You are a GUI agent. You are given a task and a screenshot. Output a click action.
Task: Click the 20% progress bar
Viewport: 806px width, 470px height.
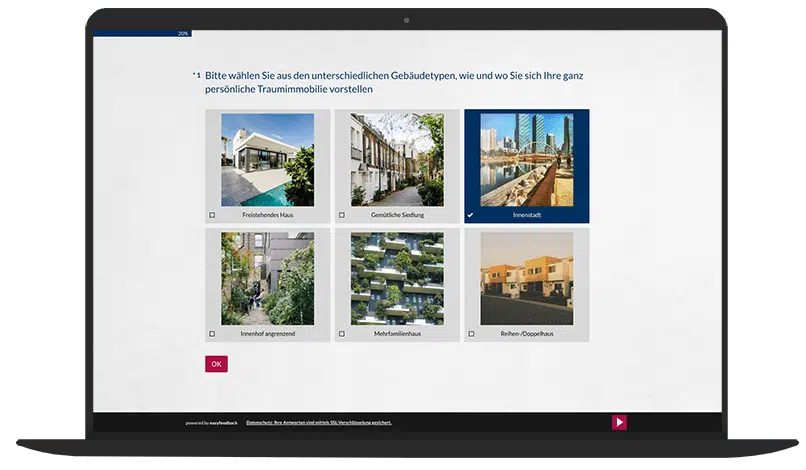[142, 33]
